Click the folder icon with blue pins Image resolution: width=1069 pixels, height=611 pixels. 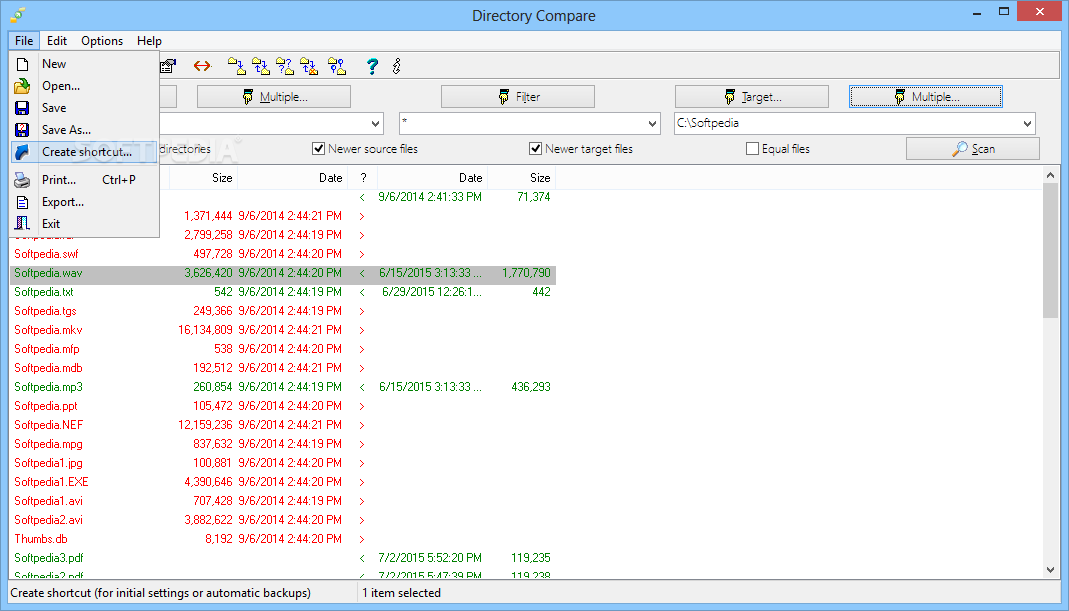point(337,66)
